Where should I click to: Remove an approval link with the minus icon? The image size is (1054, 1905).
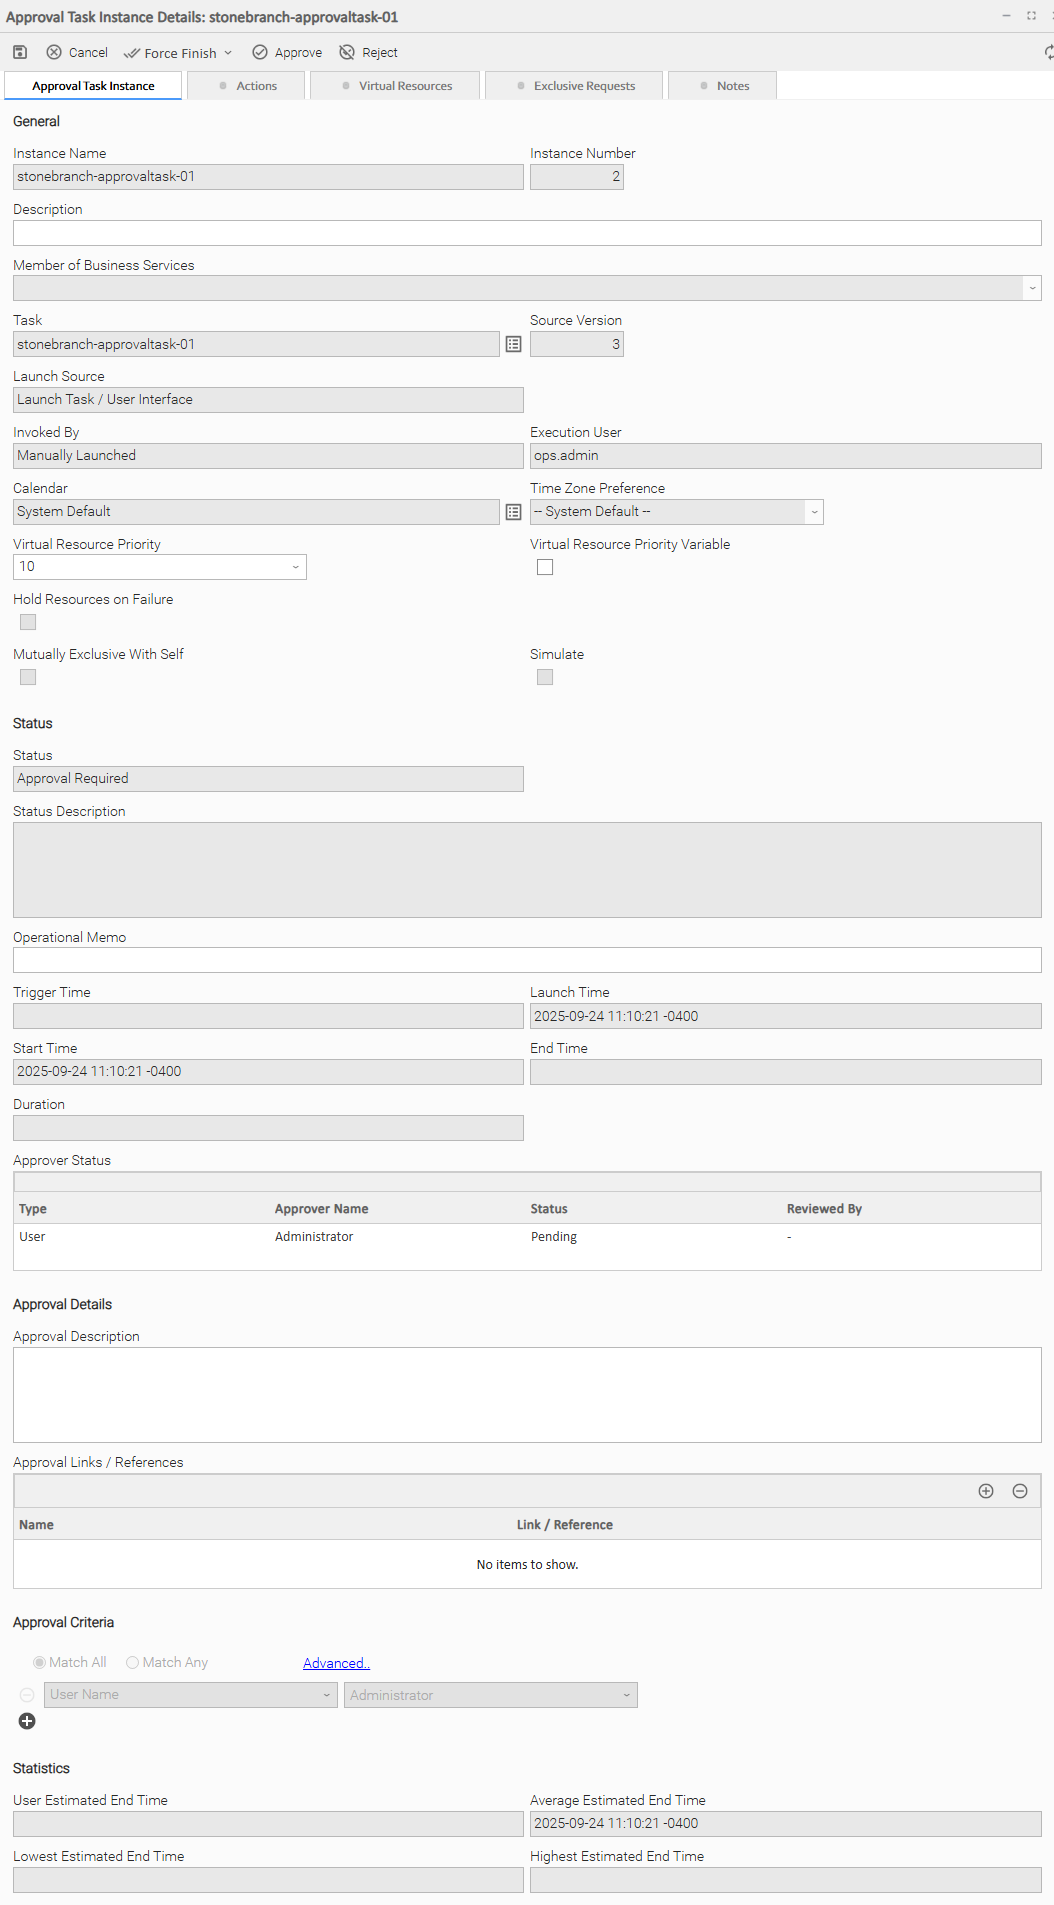coord(1020,1491)
